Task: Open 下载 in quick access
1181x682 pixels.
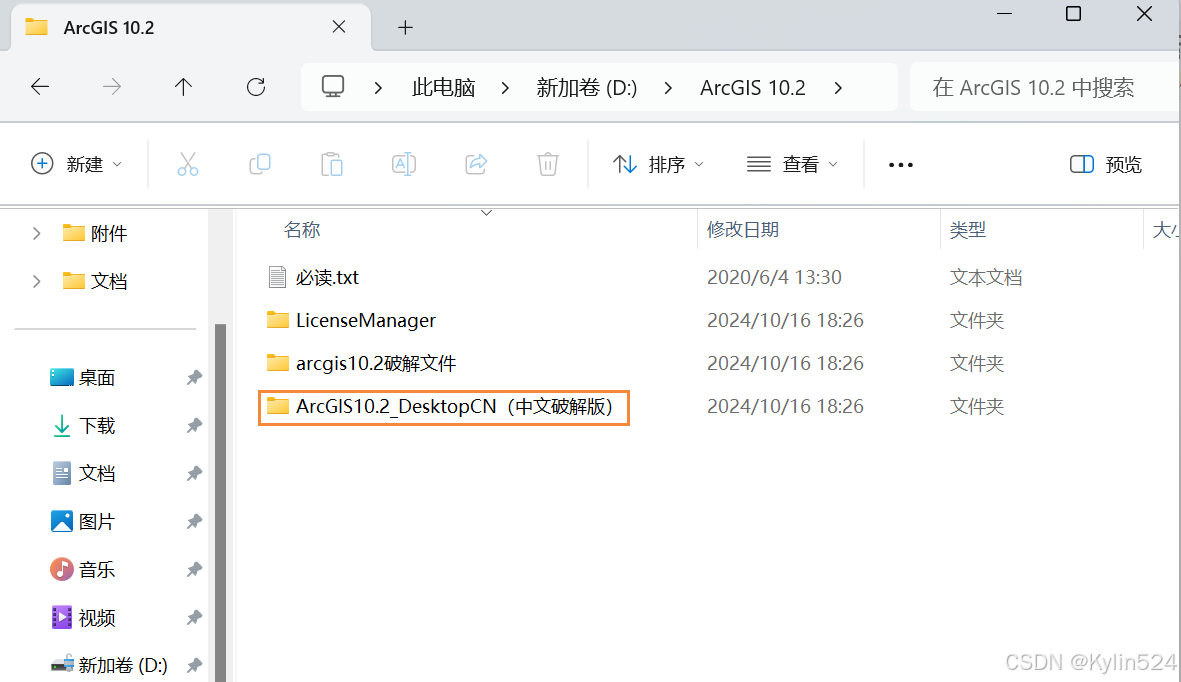Action: coord(82,426)
